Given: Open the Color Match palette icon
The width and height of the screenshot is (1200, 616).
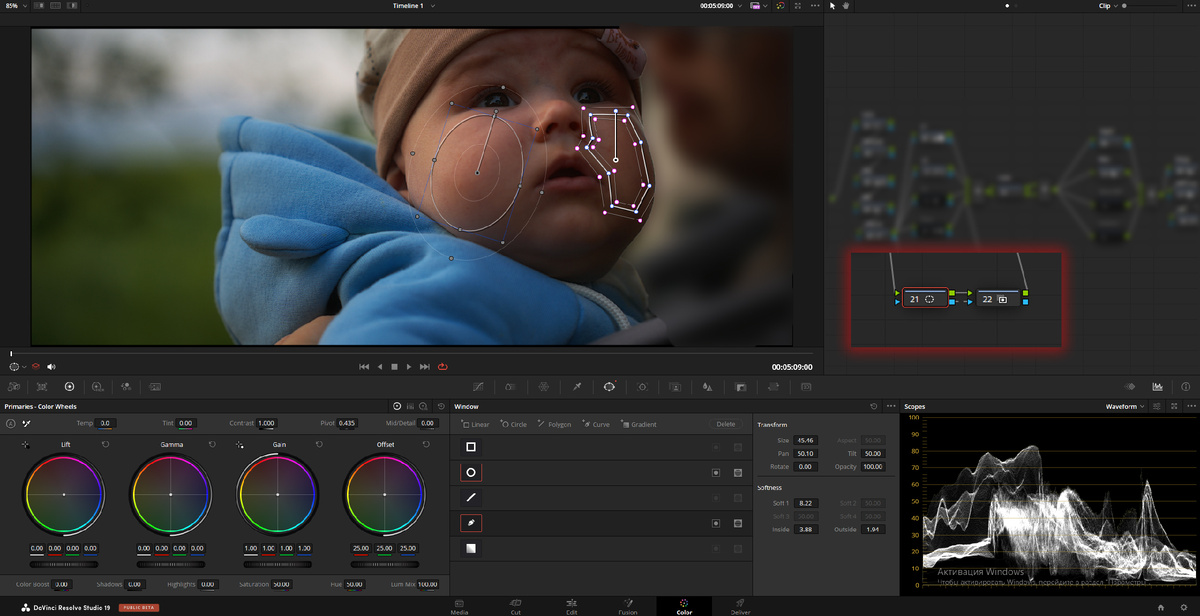Looking at the screenshot, I should click(x=42, y=386).
